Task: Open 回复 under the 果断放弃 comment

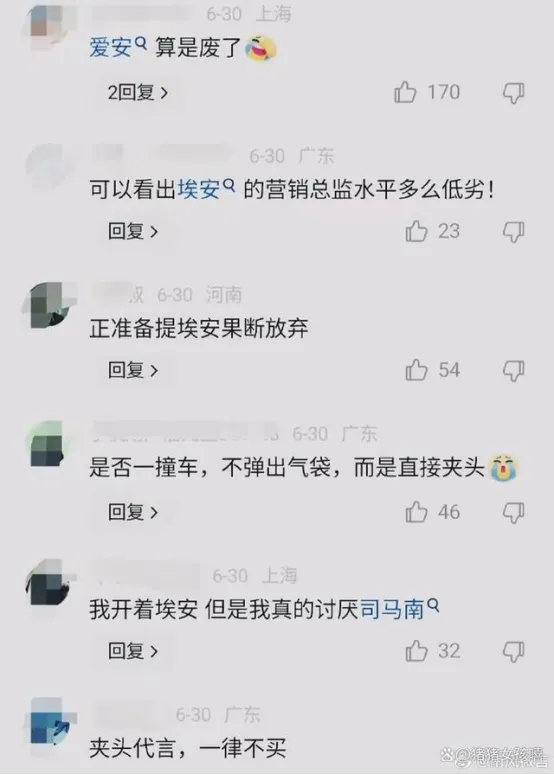Action: click(133, 370)
